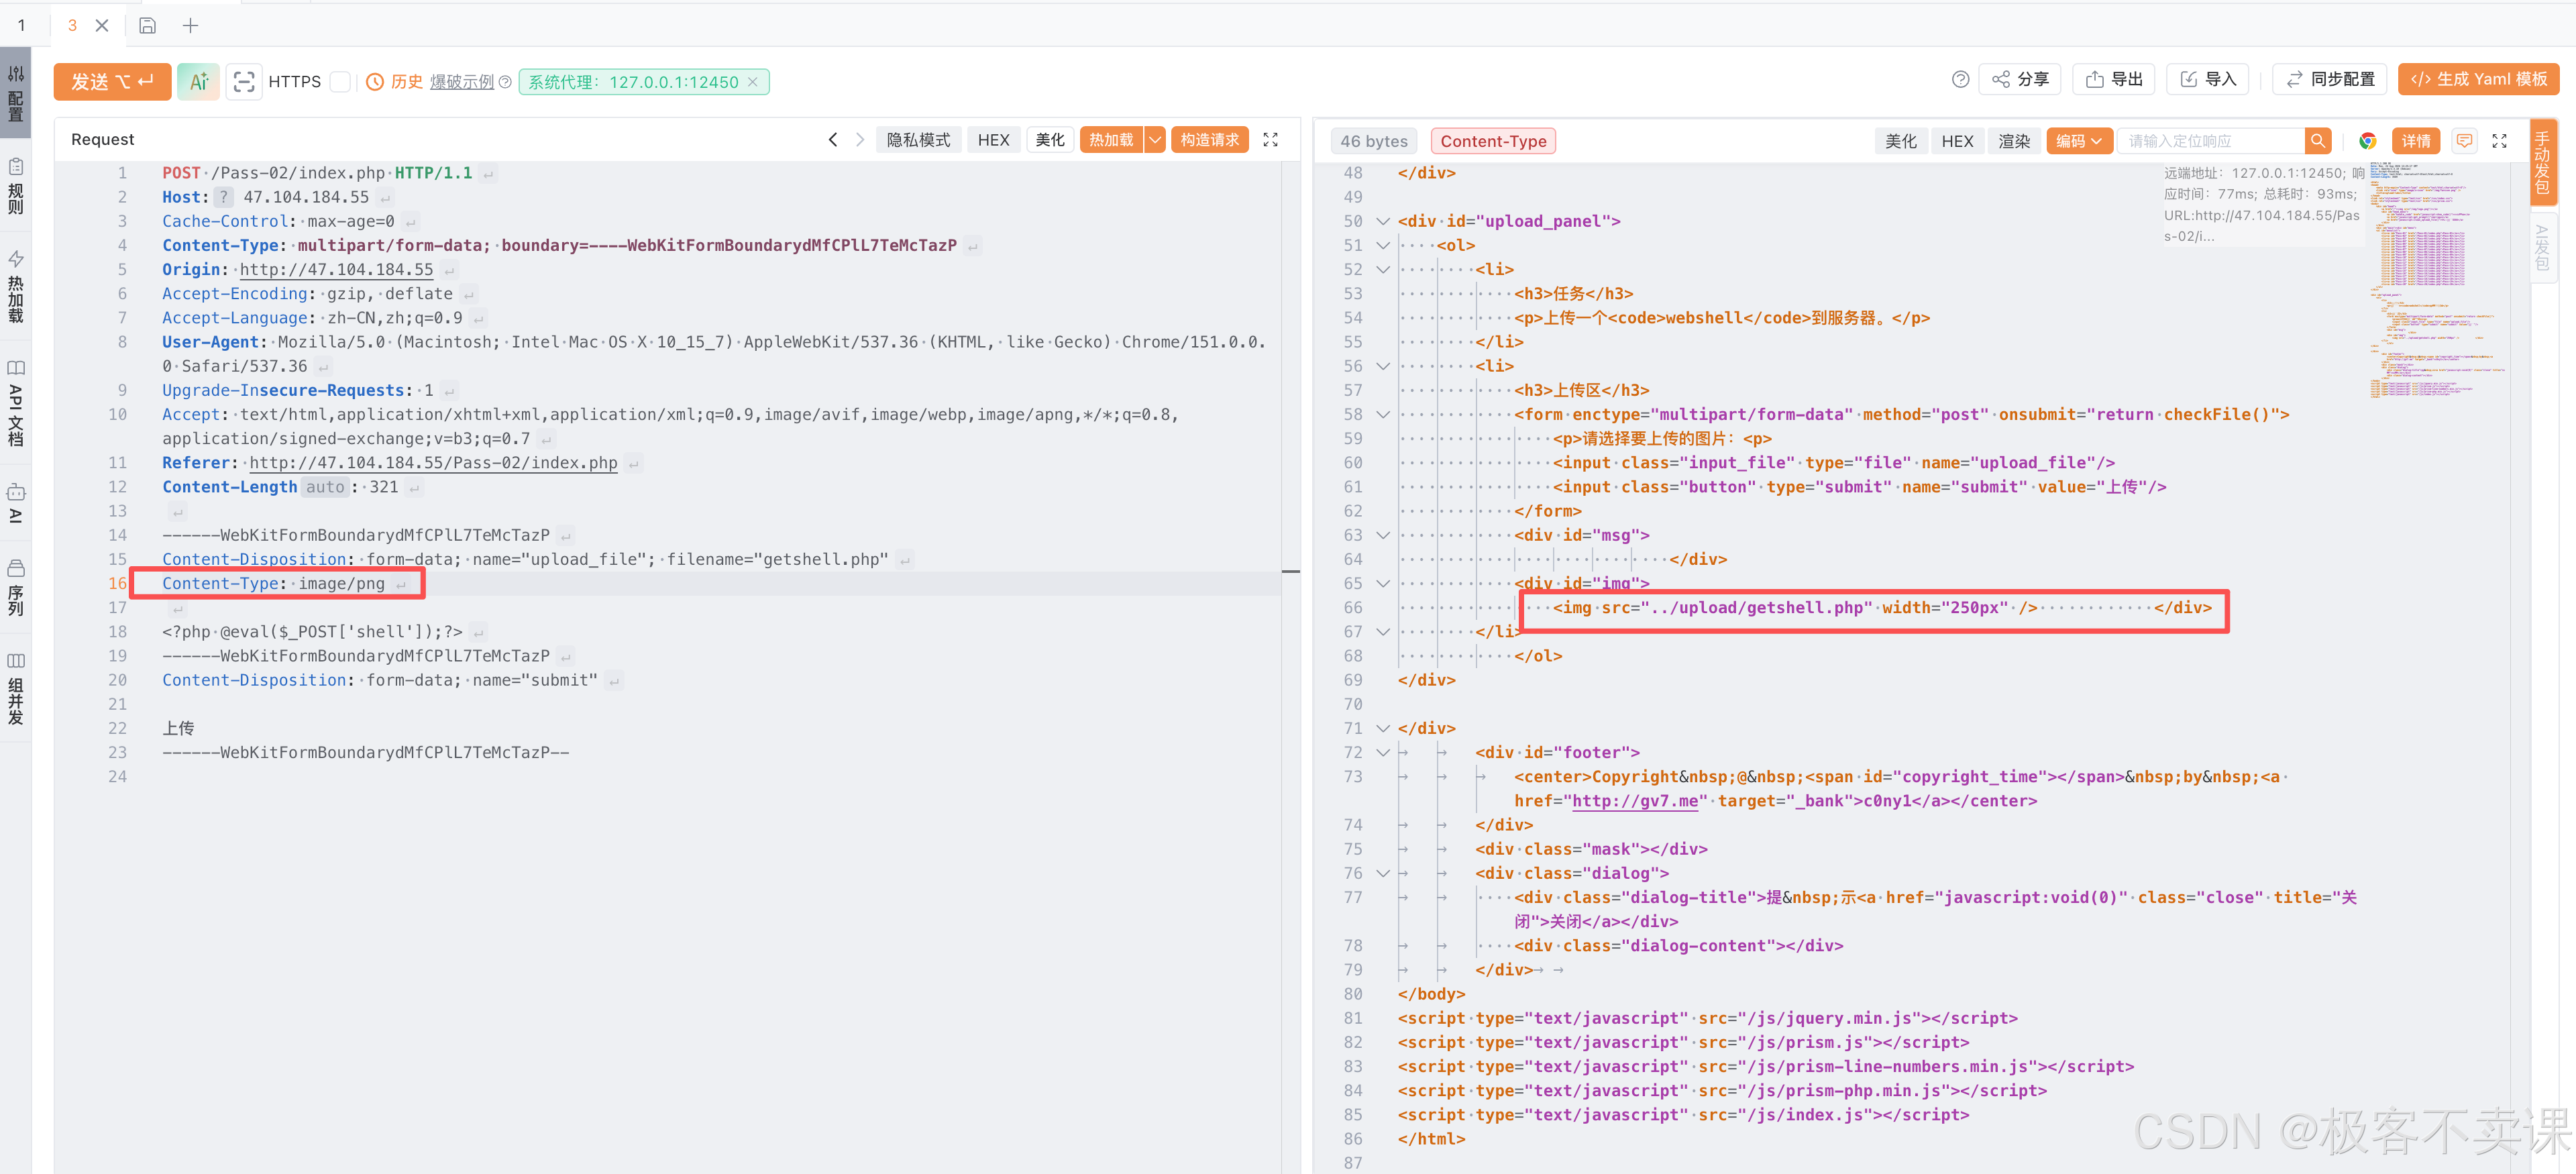This screenshot has height=1174, width=2576.
Task: Click 生成 Yaml 模板 button
Action: (x=2478, y=79)
